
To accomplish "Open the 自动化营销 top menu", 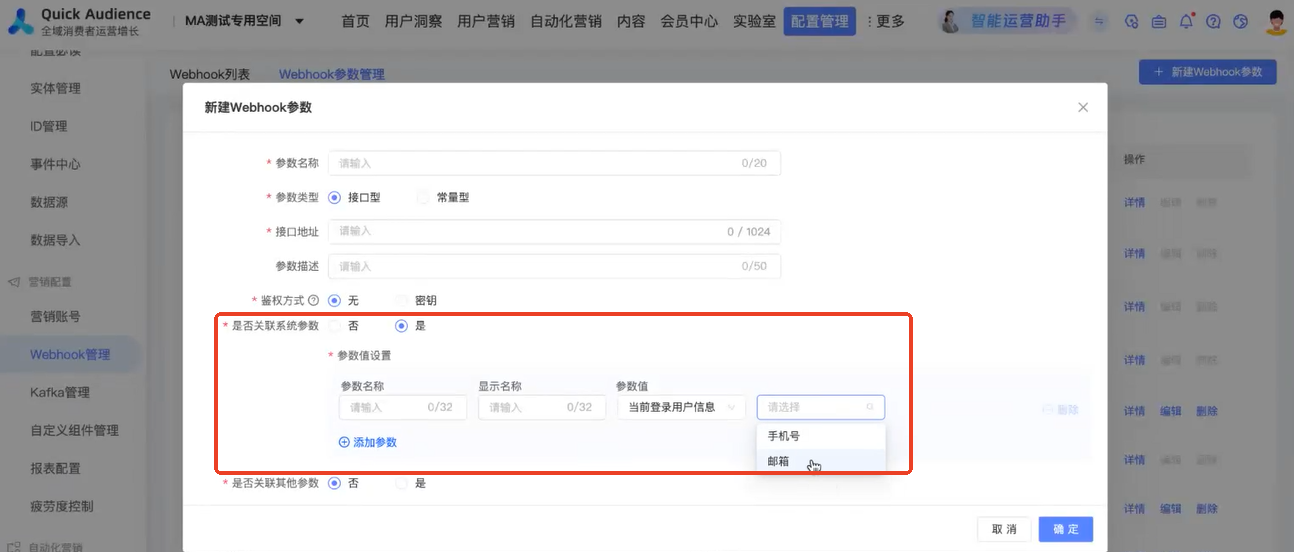I will (x=566, y=21).
